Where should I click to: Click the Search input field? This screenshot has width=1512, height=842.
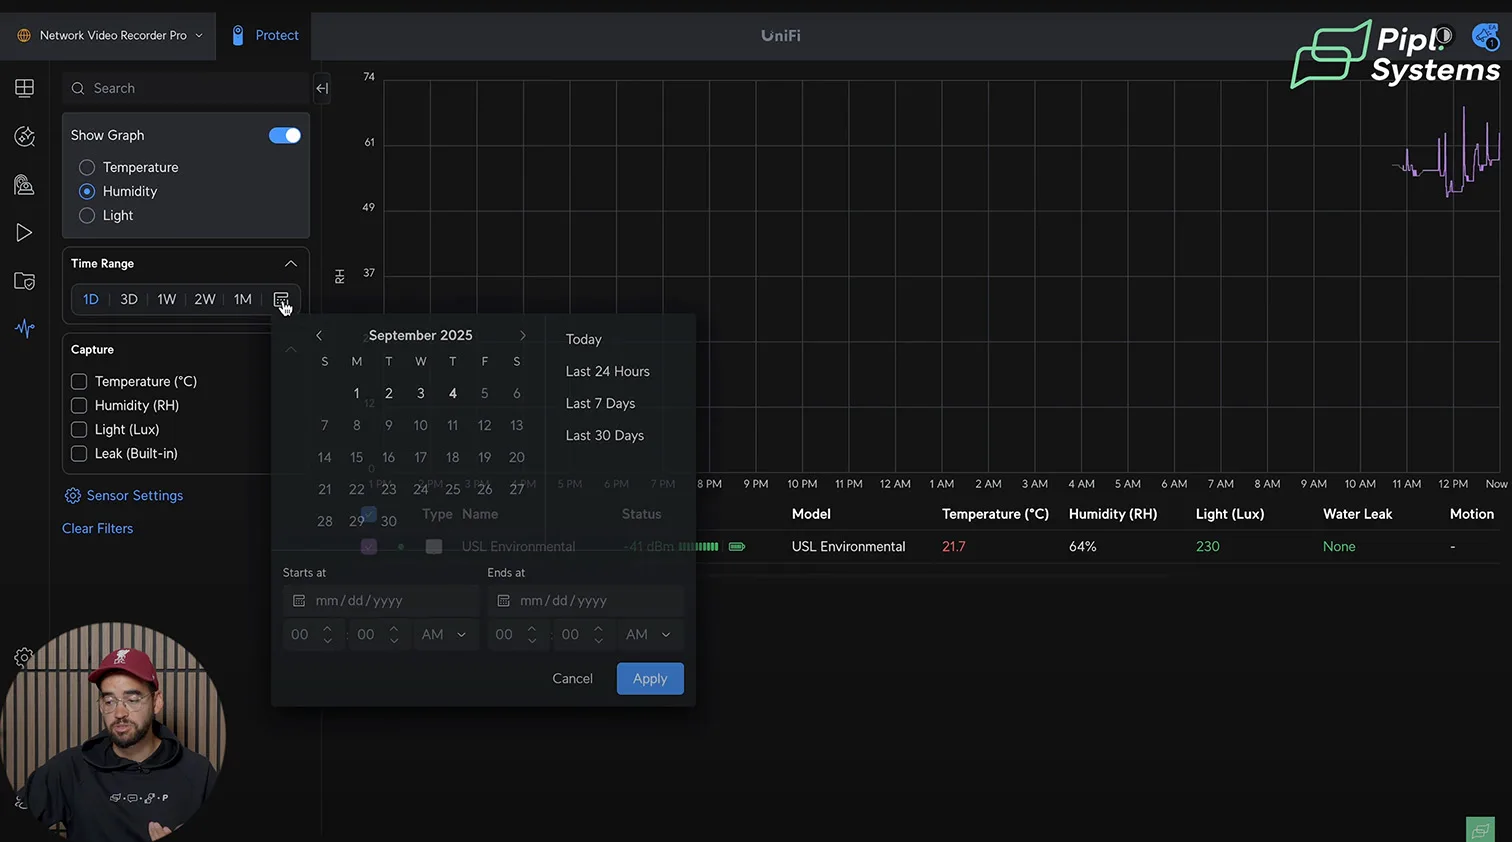186,88
